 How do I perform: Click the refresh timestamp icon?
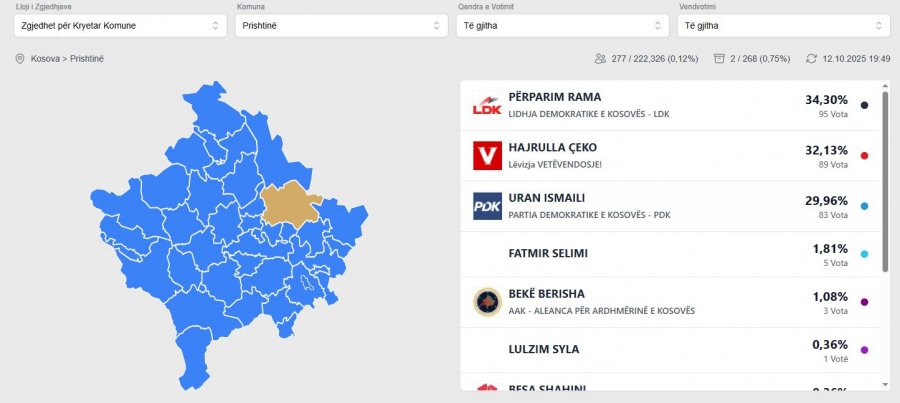tap(811, 59)
